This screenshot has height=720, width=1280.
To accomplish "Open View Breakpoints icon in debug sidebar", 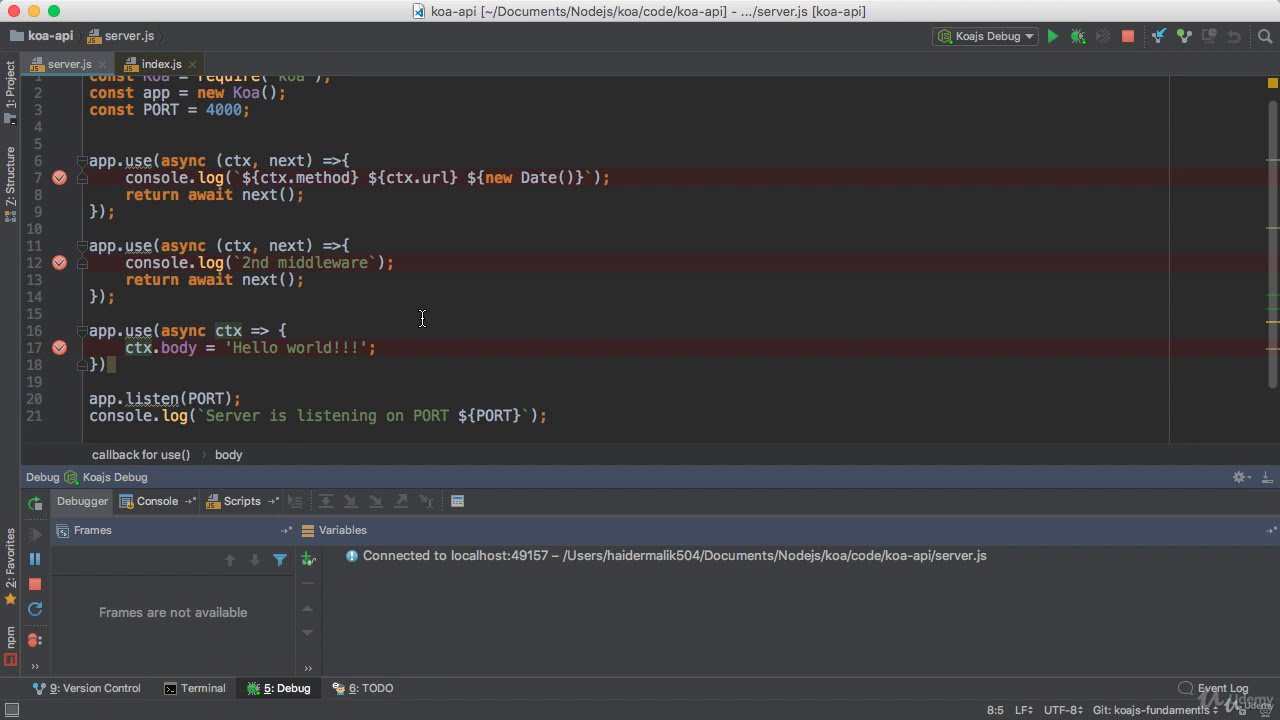I will (x=35, y=639).
